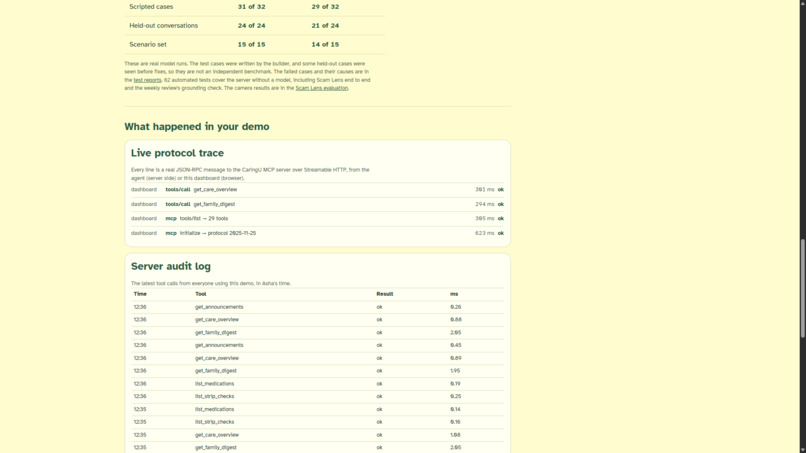
Task: Click the 'initialize → protocol 2025-11-25' trace entry
Action: pos(217,233)
